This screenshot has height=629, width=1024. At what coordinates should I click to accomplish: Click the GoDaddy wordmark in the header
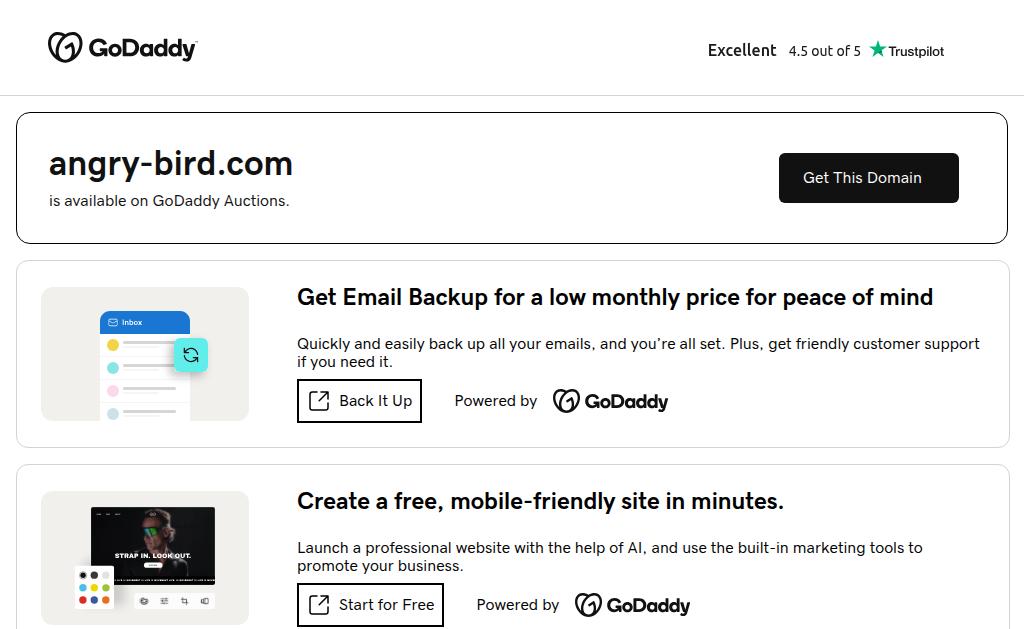point(142,48)
